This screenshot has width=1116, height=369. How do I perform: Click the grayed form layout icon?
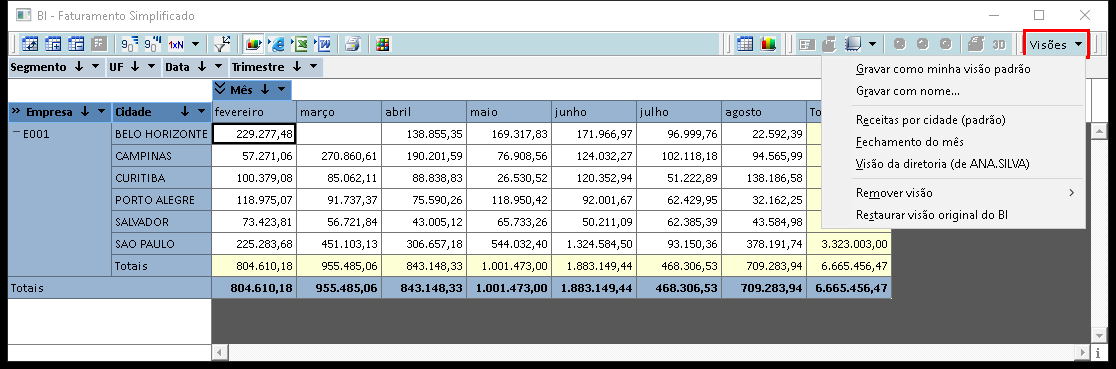pos(806,44)
